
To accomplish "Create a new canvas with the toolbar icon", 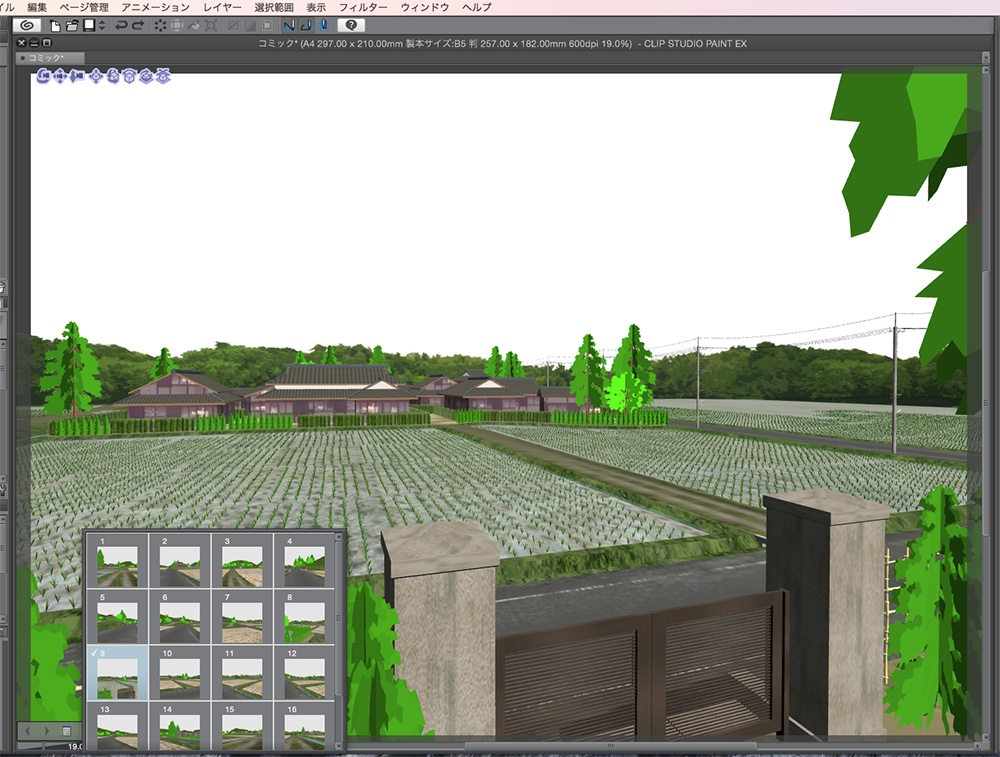I will click(56, 25).
